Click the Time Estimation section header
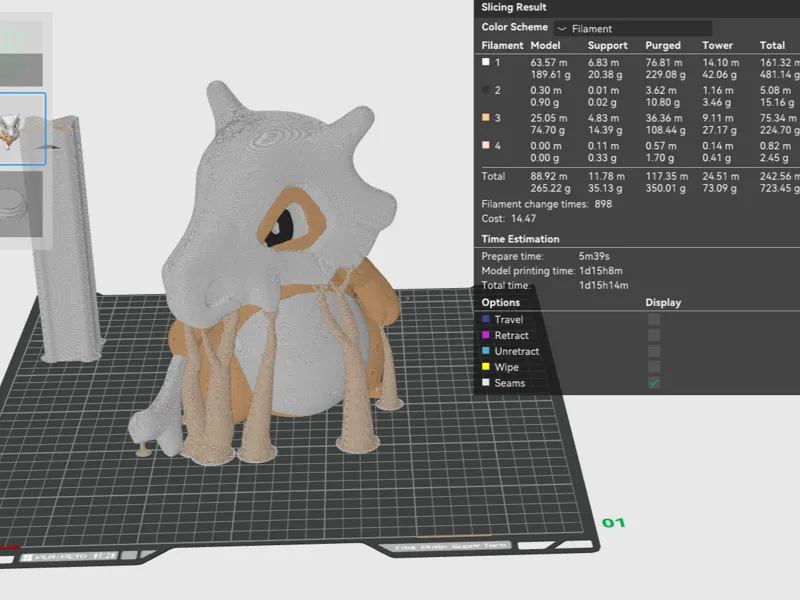 tap(520, 239)
